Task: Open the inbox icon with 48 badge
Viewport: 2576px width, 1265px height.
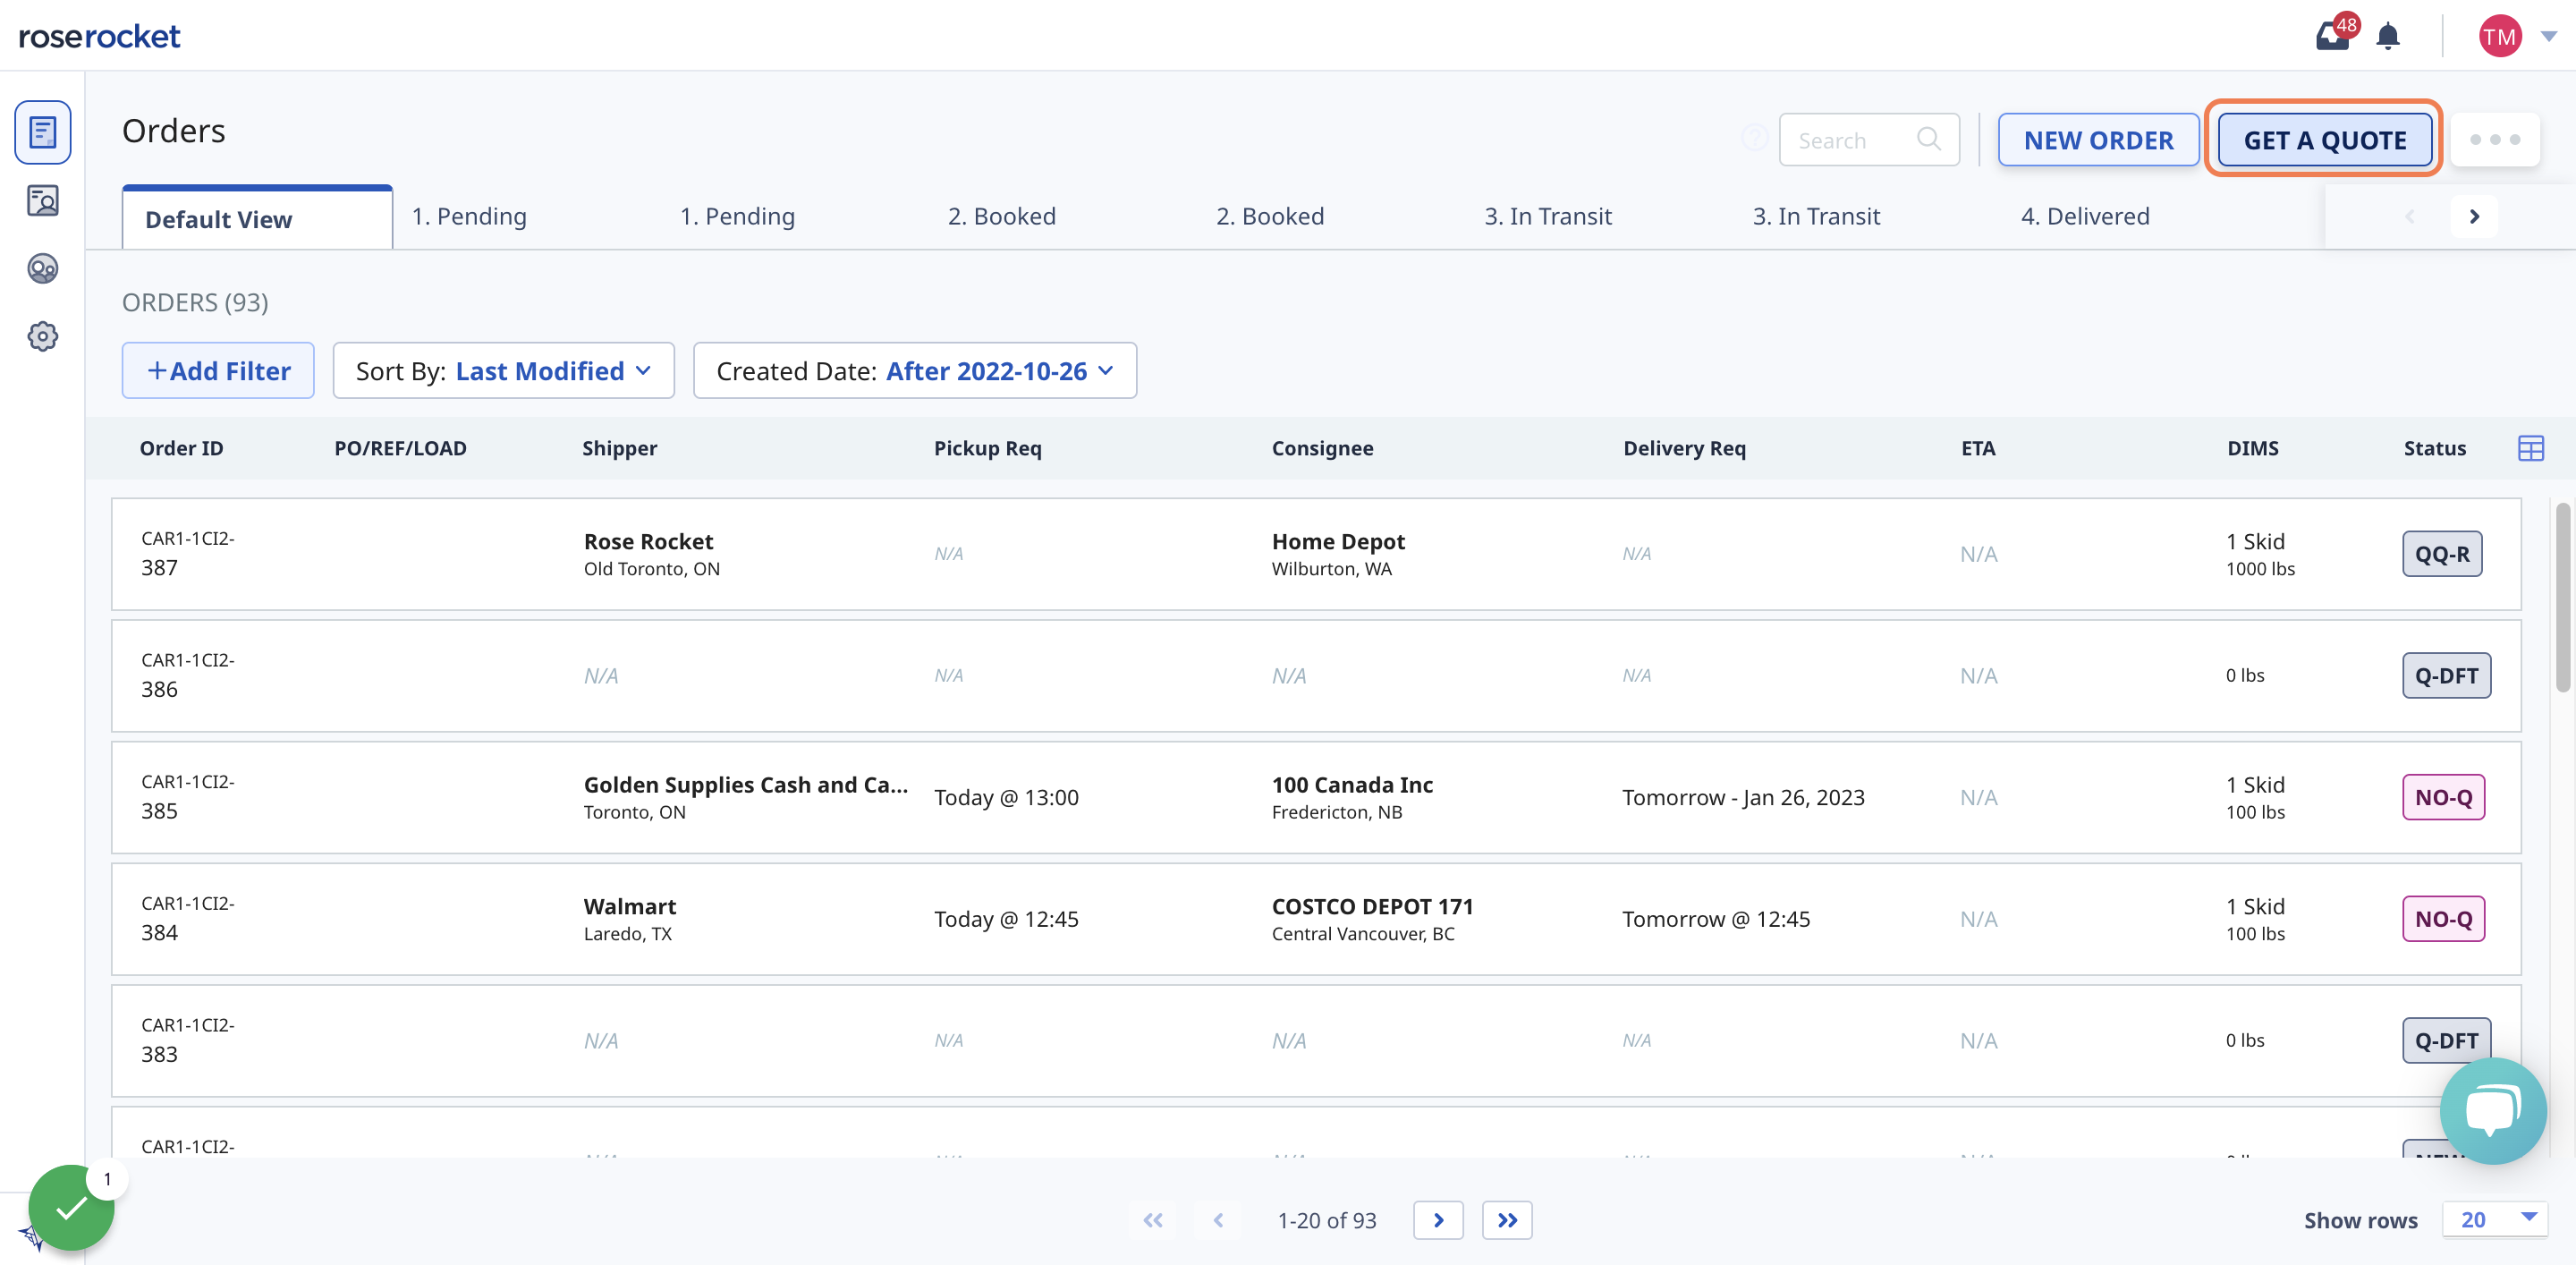Action: coord(2334,35)
